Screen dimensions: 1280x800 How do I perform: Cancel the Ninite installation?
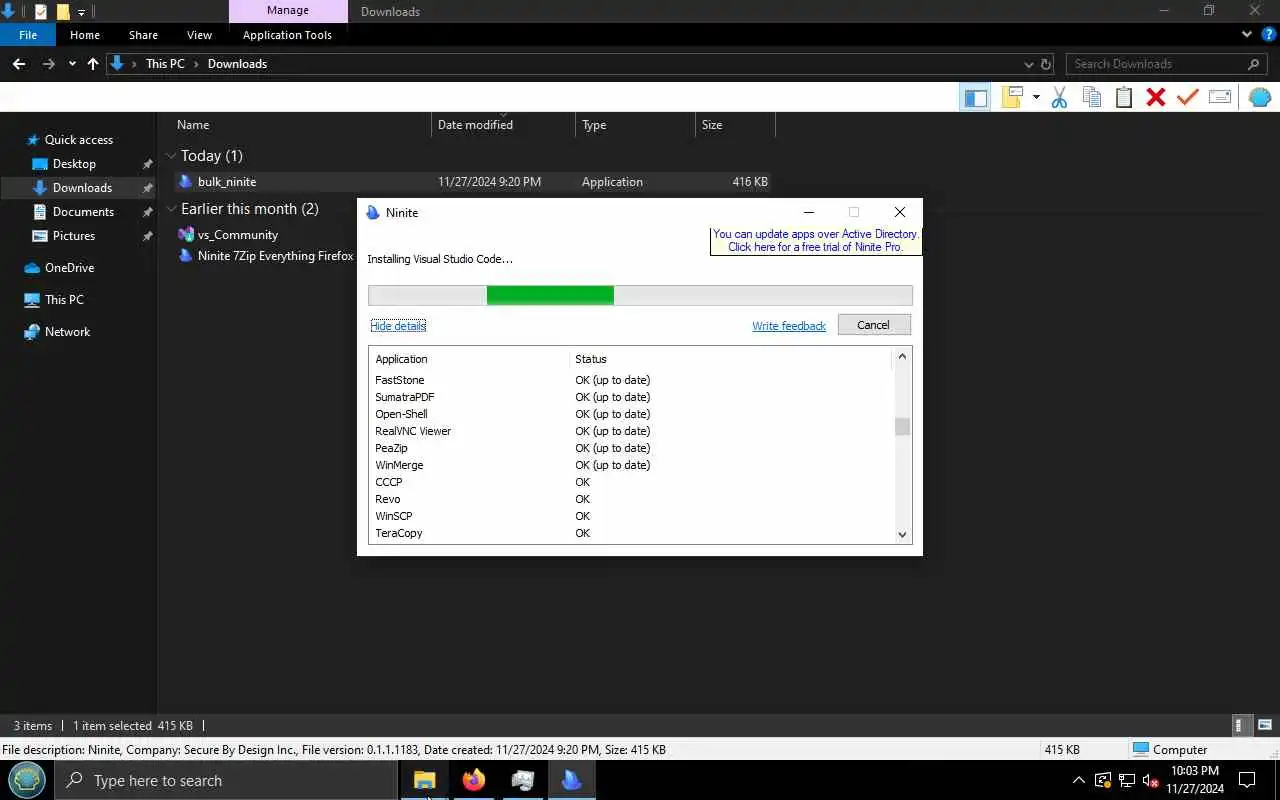click(x=873, y=325)
